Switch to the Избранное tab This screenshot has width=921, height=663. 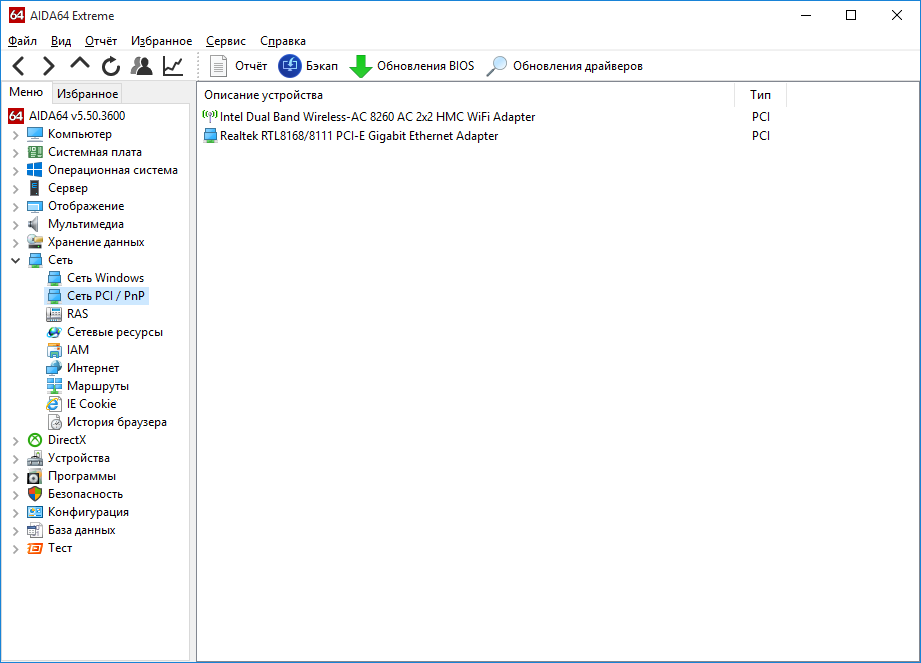click(88, 94)
